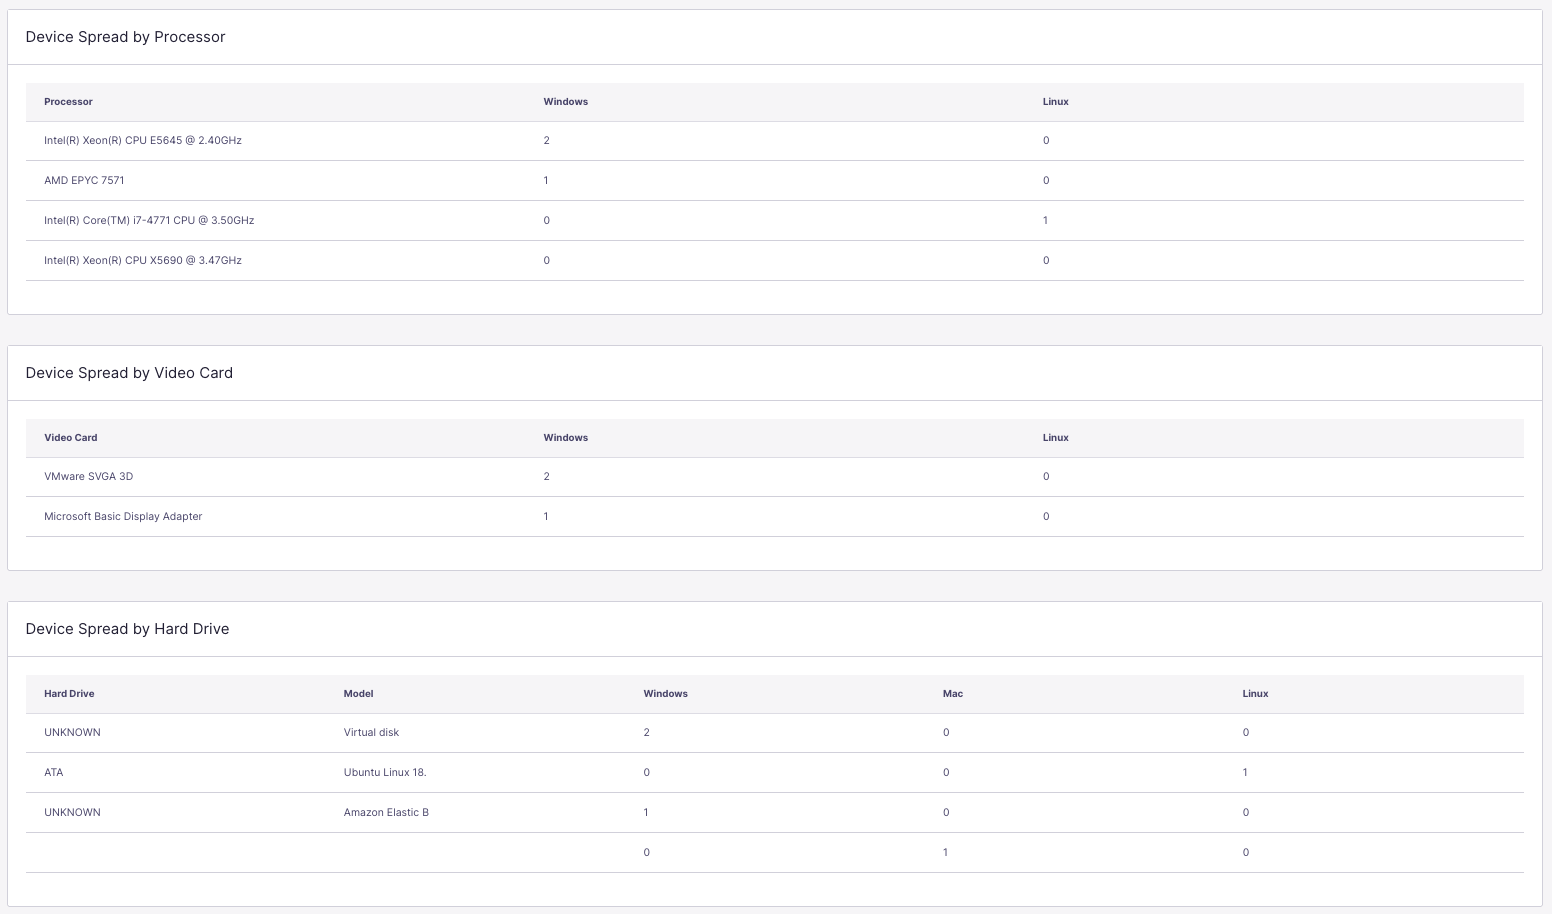The width and height of the screenshot is (1552, 914).
Task: Sort the Hard Drive table by Model
Action: (x=357, y=693)
